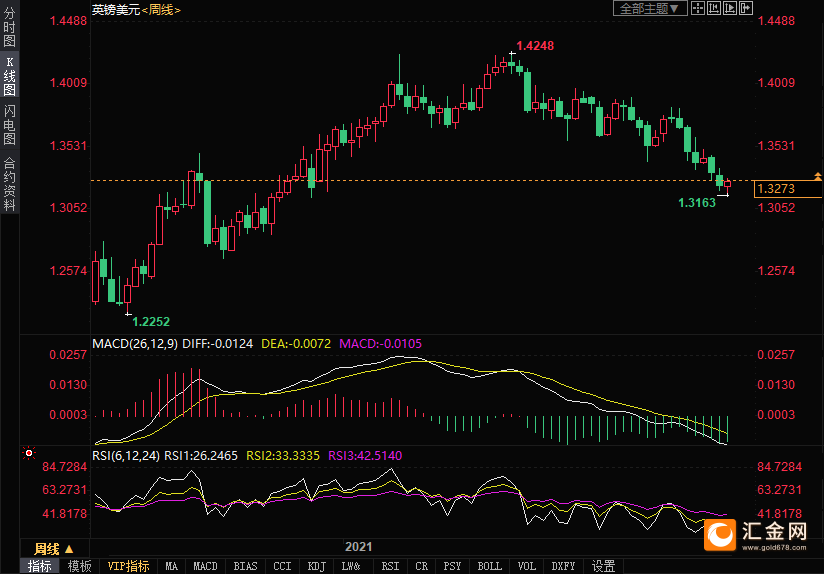Click the MACD:-0.0105 value
824x574 pixels.
(x=380, y=344)
